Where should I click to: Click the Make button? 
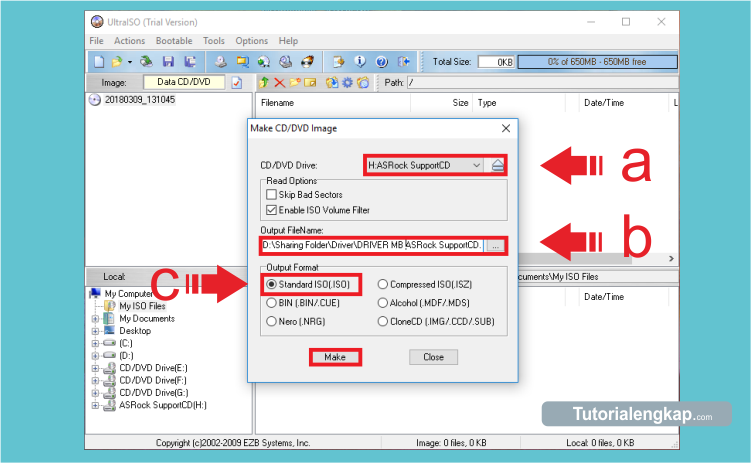point(335,357)
